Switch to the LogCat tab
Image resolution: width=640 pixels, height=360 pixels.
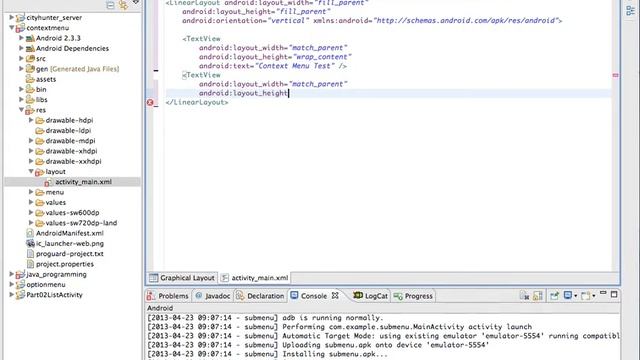[x=371, y=296]
